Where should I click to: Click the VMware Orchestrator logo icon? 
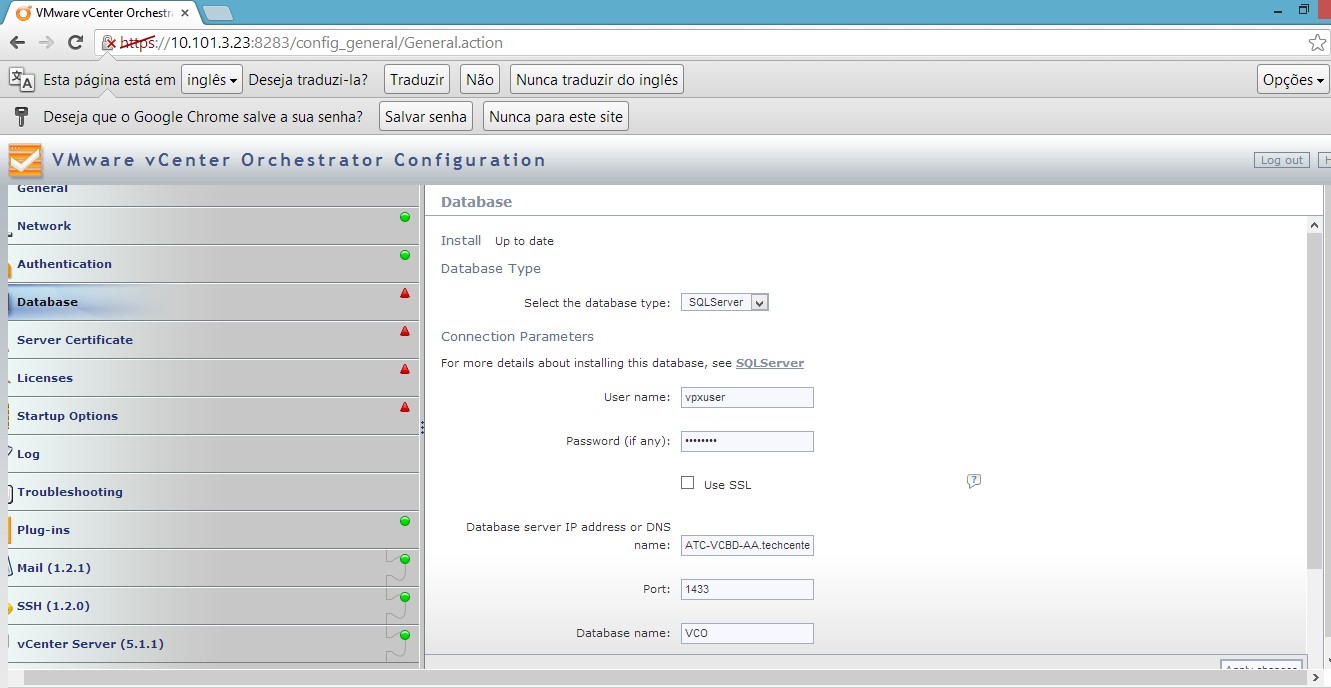(25, 160)
